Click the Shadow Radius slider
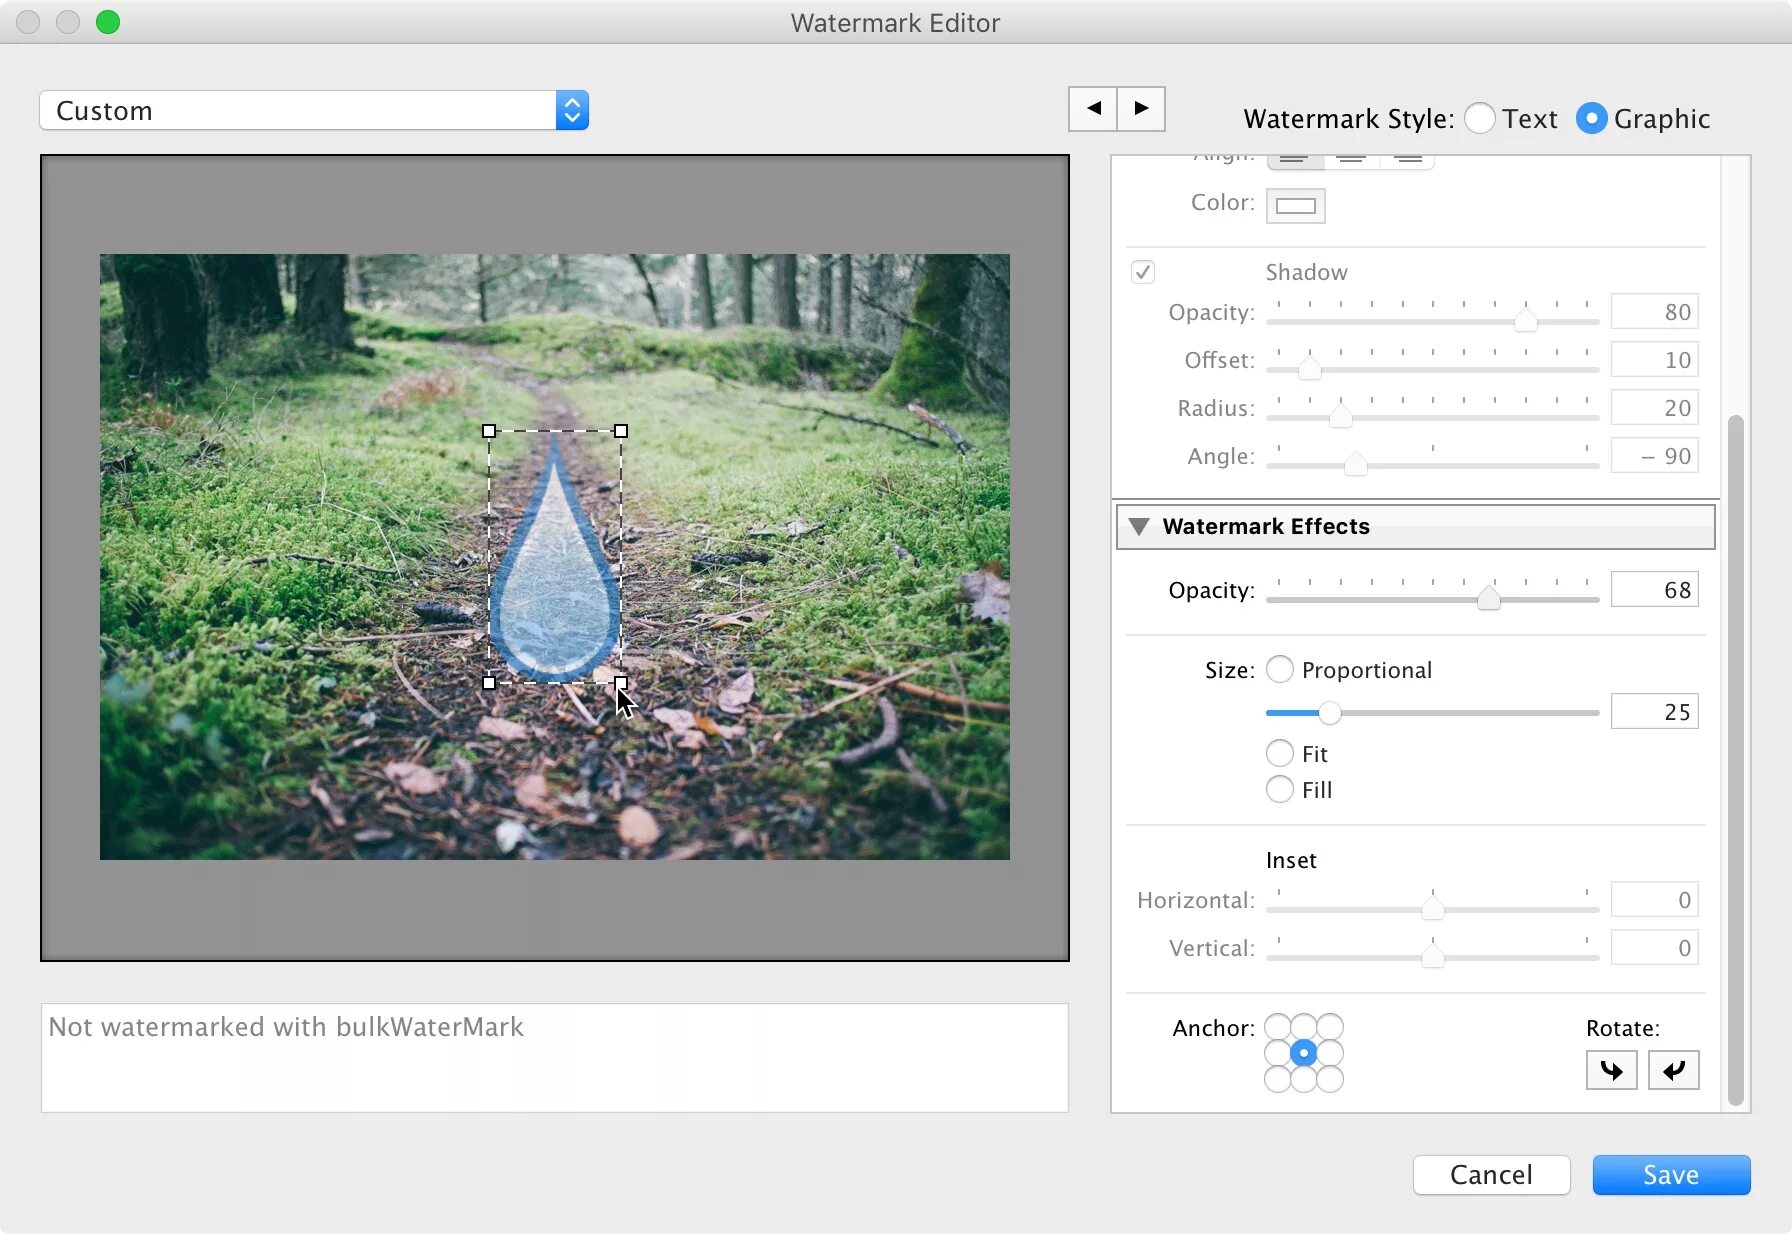Viewport: 1792px width, 1234px height. coord(1433,416)
